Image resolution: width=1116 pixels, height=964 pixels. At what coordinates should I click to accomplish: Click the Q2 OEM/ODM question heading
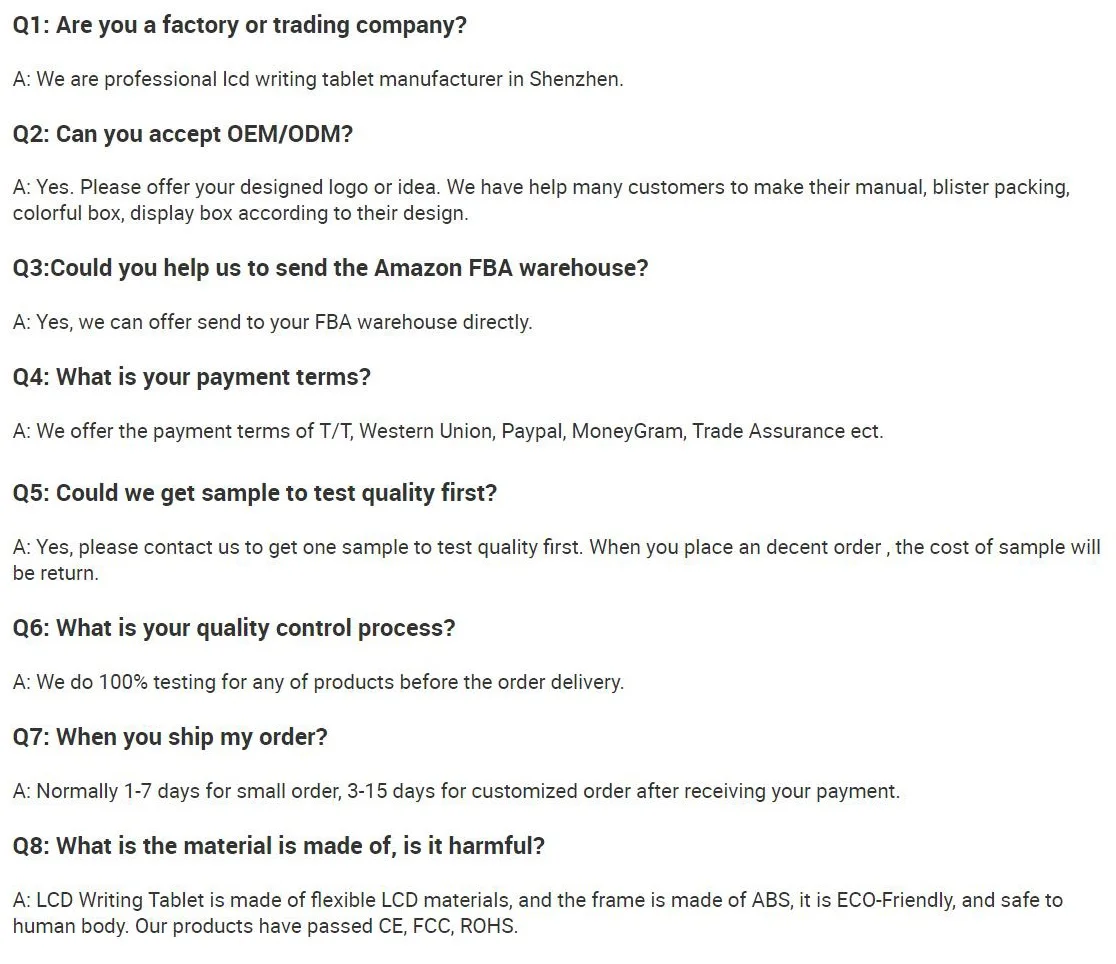point(183,134)
